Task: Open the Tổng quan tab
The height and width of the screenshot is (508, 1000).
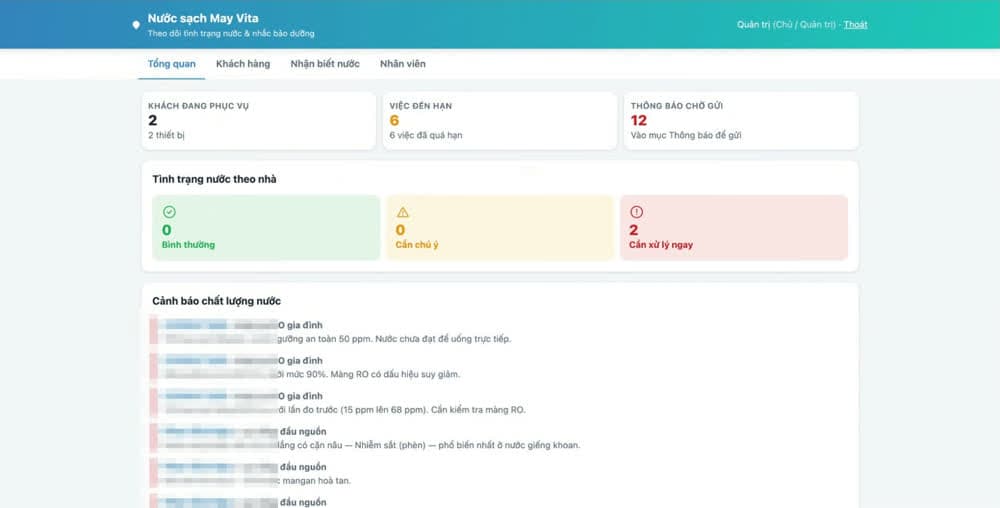Action: click(172, 64)
